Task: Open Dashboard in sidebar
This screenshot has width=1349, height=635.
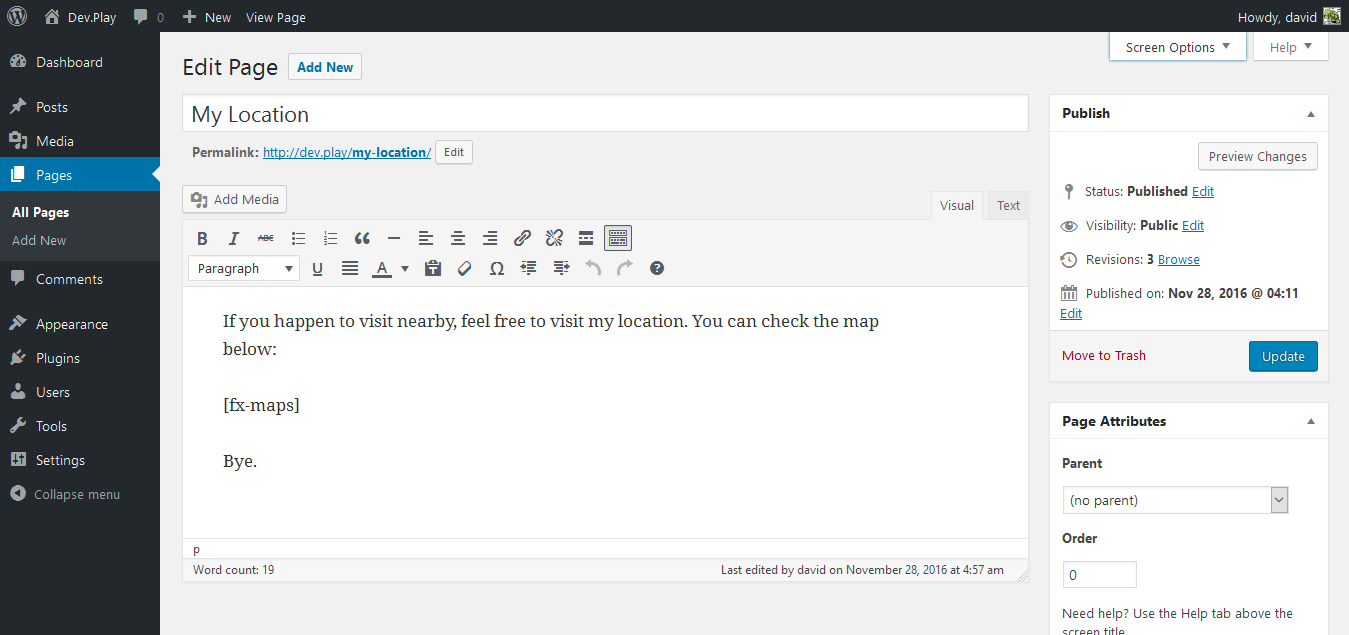Action: tap(80, 62)
